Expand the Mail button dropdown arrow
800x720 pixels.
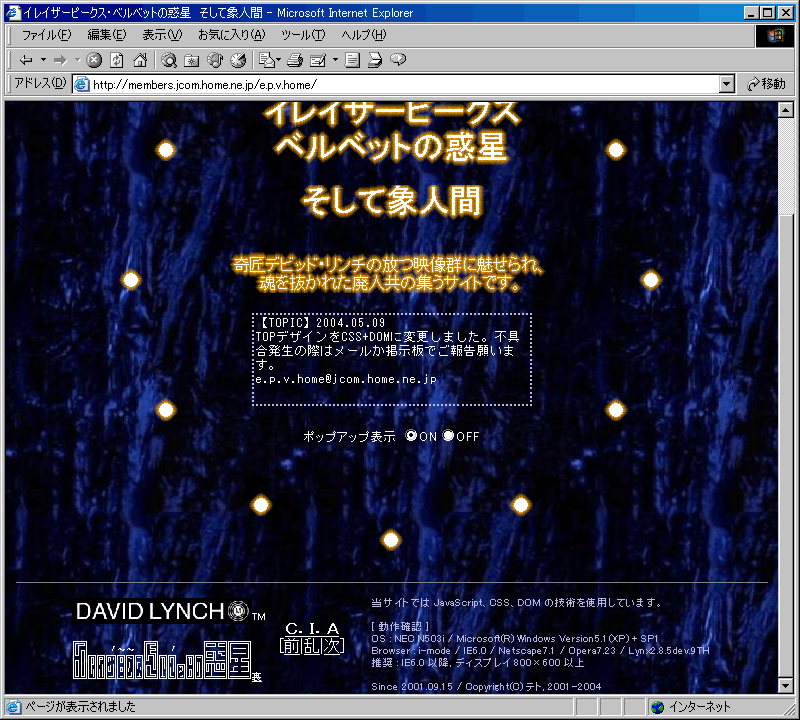(x=279, y=60)
